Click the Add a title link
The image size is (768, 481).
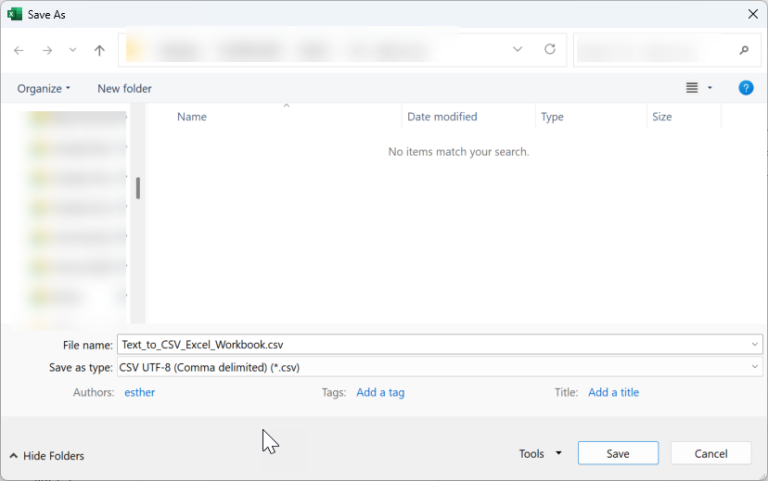click(613, 392)
